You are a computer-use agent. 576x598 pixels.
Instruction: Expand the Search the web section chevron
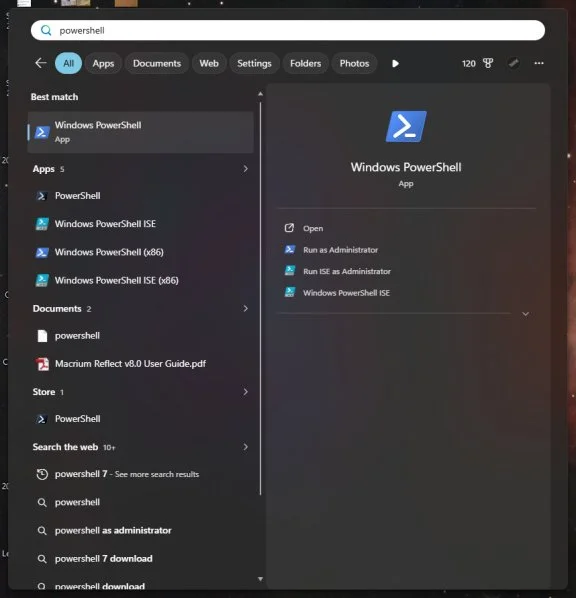pyautogui.click(x=246, y=447)
